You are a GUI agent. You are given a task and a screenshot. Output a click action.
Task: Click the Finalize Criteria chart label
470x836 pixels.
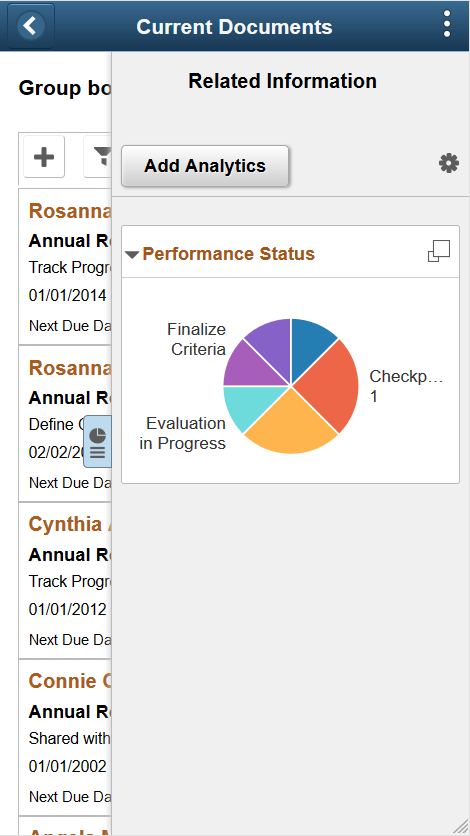click(x=197, y=339)
